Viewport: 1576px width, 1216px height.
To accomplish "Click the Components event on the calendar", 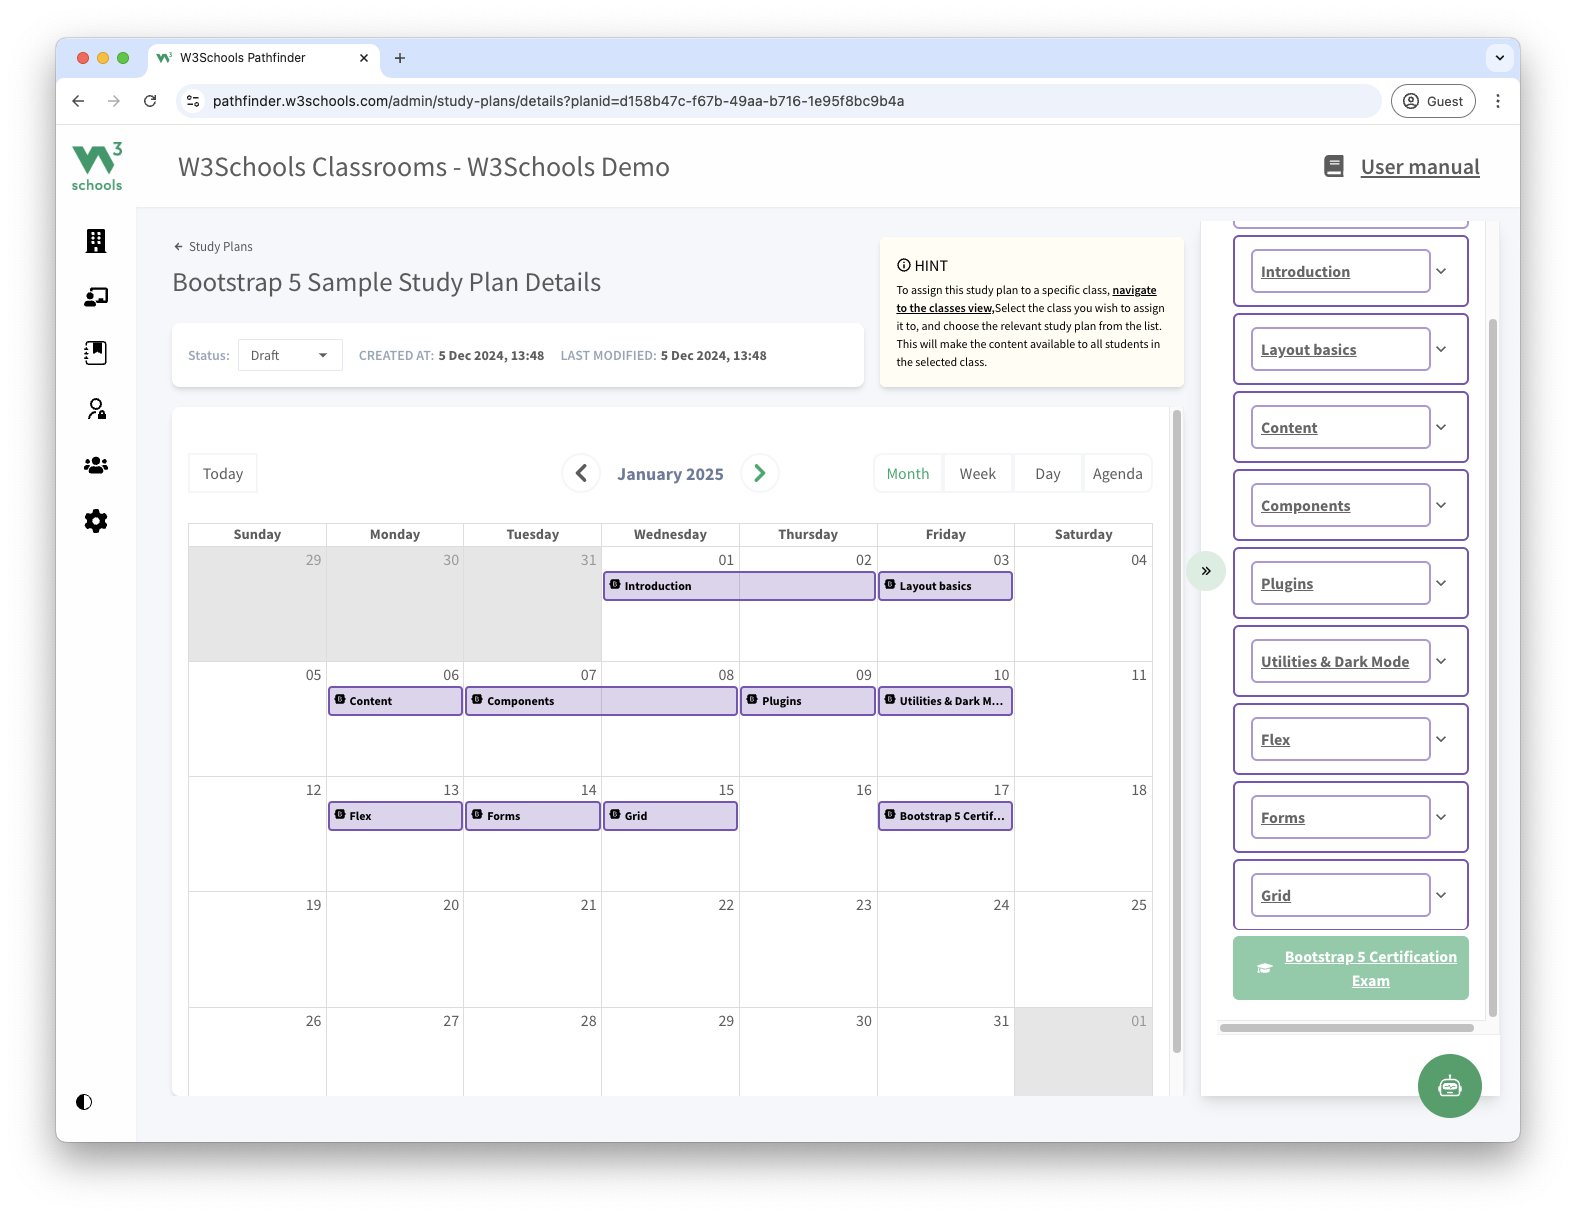I will tap(600, 701).
